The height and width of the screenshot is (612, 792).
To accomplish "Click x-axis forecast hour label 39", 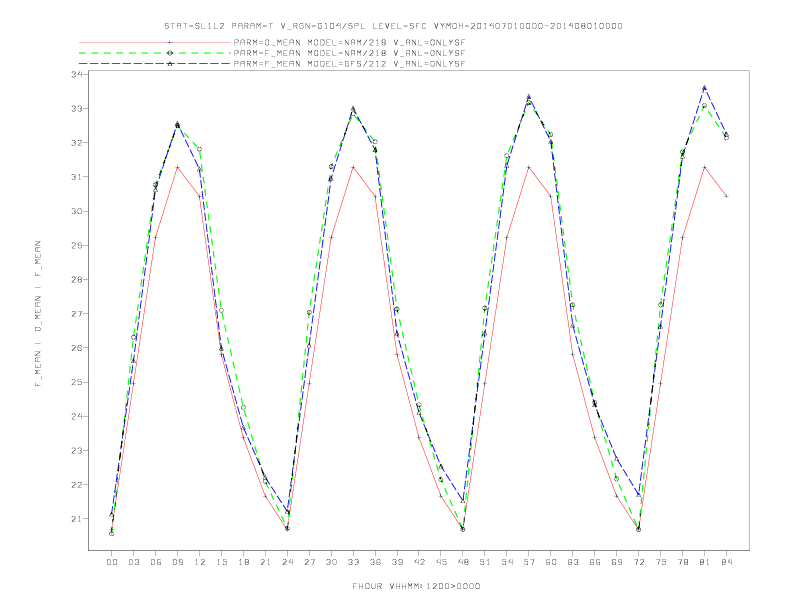I will coord(397,562).
